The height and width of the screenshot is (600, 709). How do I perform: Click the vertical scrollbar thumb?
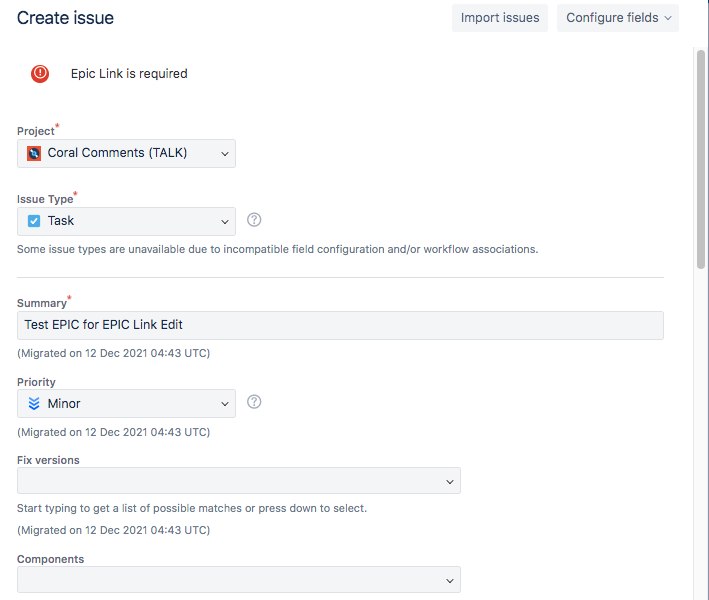(701, 159)
